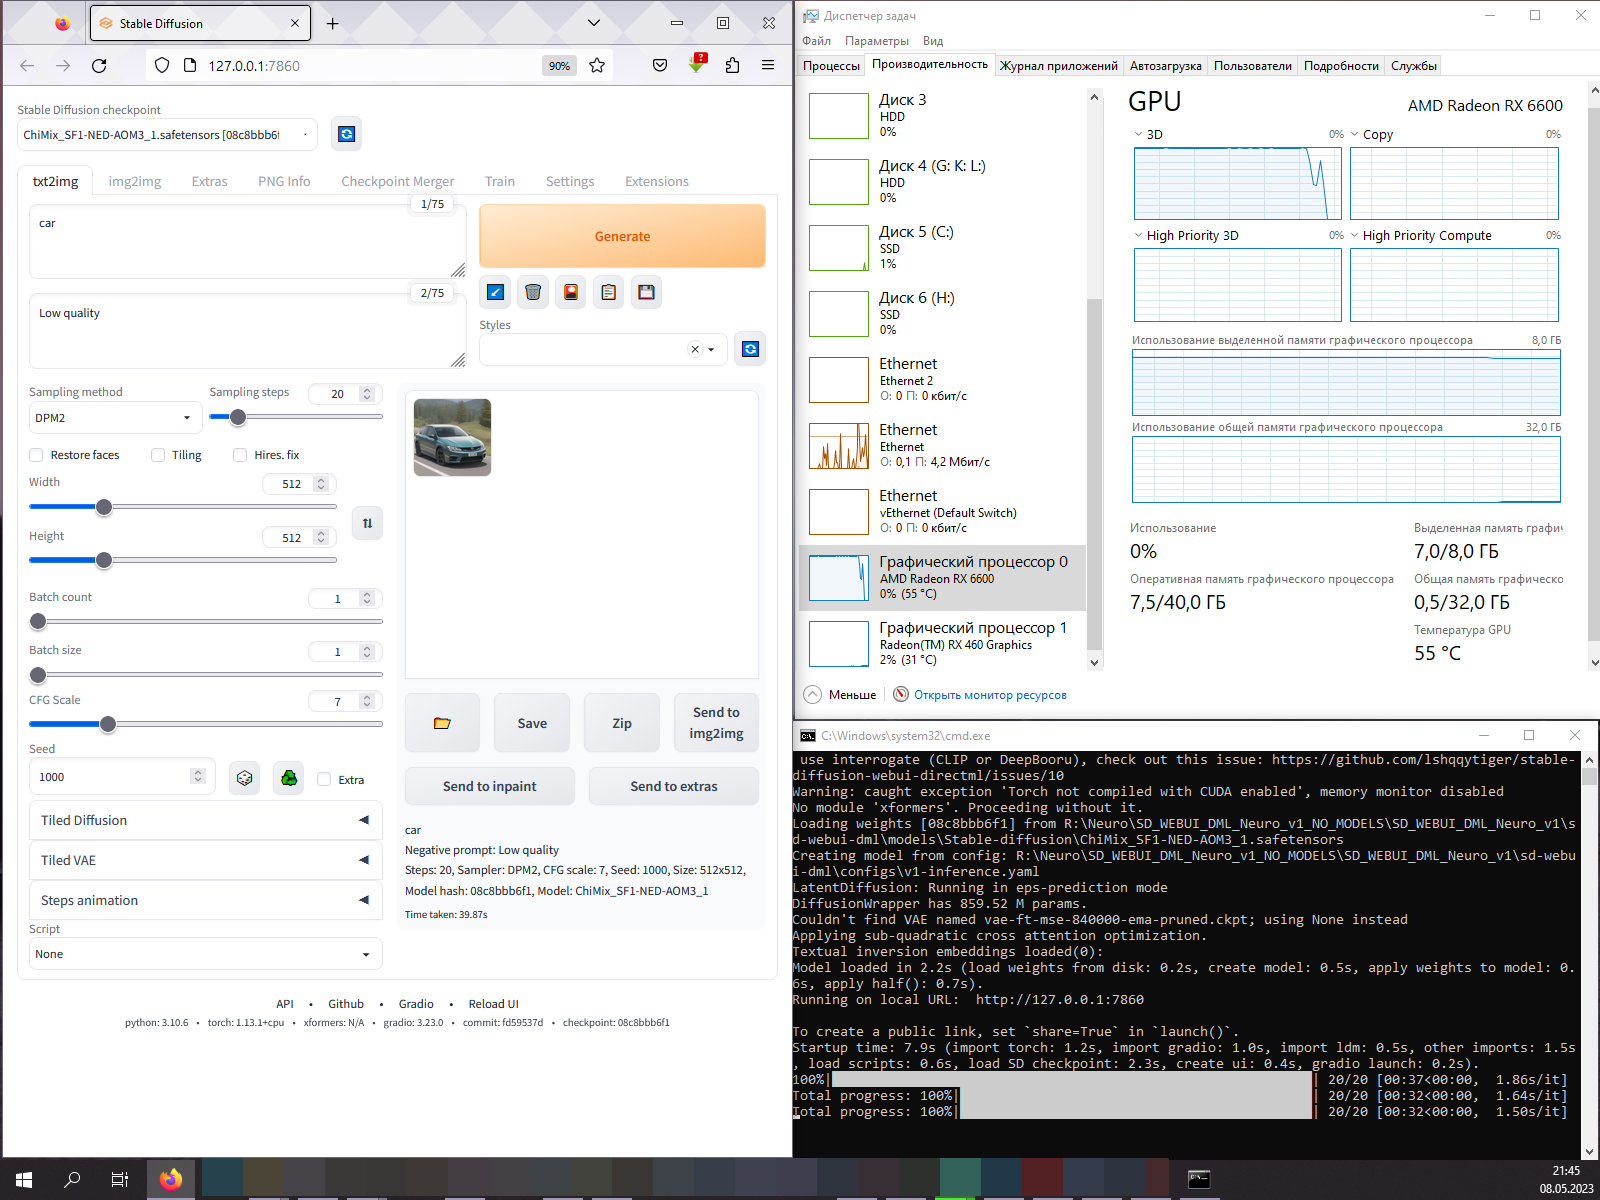The width and height of the screenshot is (1600, 1200).
Task: Open the Styles dropdown arrow
Action: pos(711,350)
